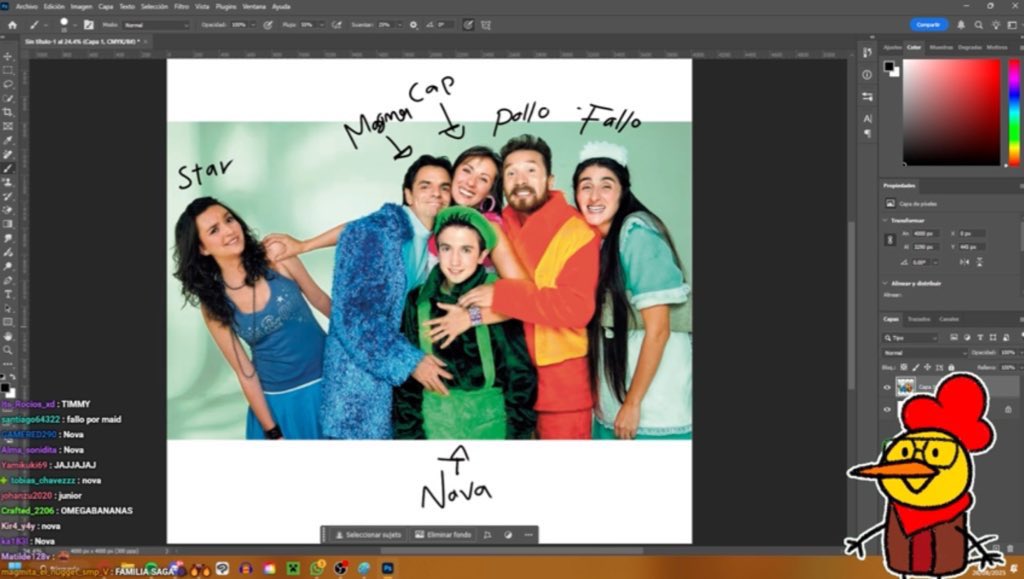The image size is (1024, 579).
Task: Toggle lock all on layer
Action: [x=951, y=368]
